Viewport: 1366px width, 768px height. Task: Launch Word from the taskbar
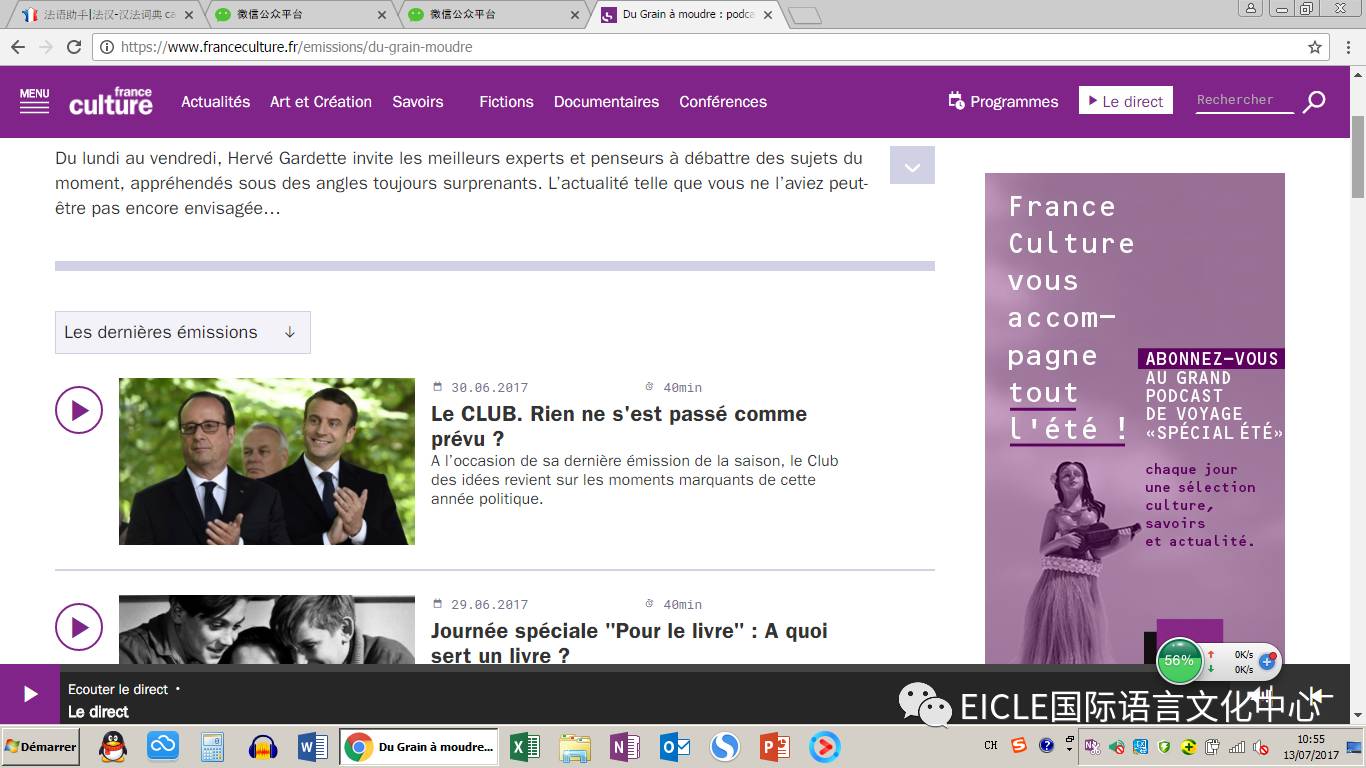click(x=313, y=746)
